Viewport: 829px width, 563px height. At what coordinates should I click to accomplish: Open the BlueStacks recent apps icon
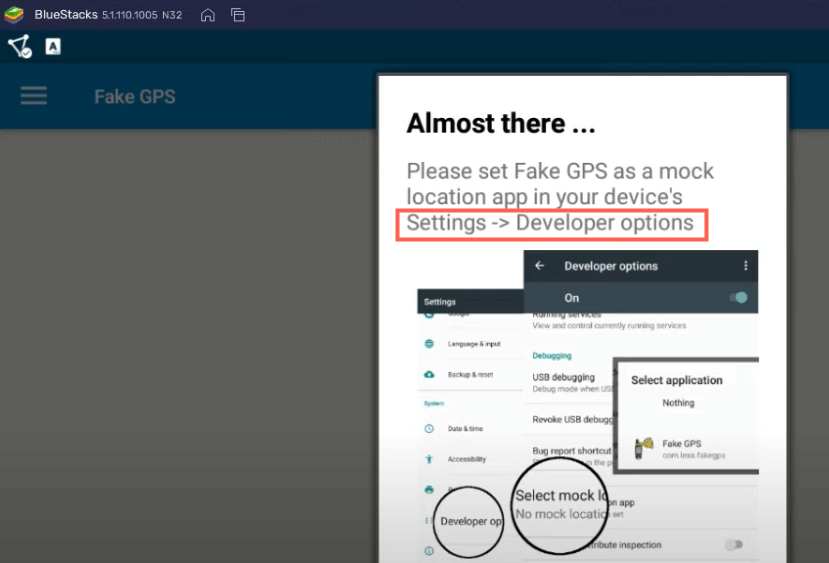pos(238,15)
